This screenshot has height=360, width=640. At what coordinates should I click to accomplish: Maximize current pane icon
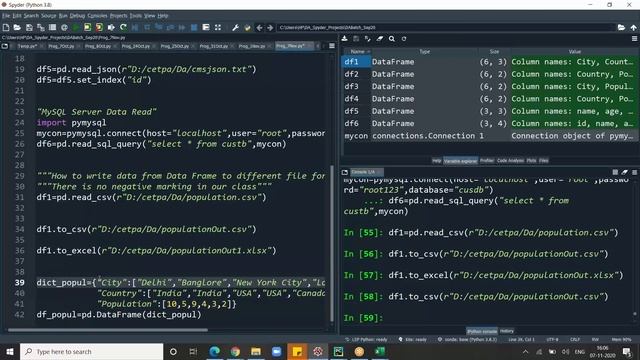tap(218, 27)
